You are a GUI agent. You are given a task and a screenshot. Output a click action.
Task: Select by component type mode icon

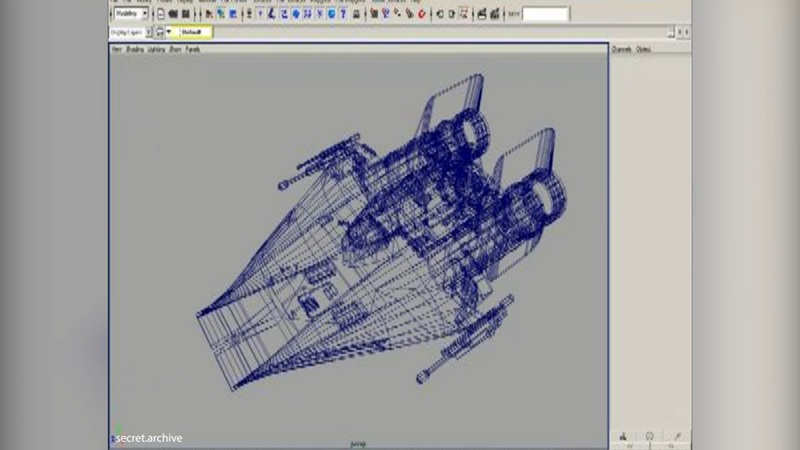[x=233, y=14]
